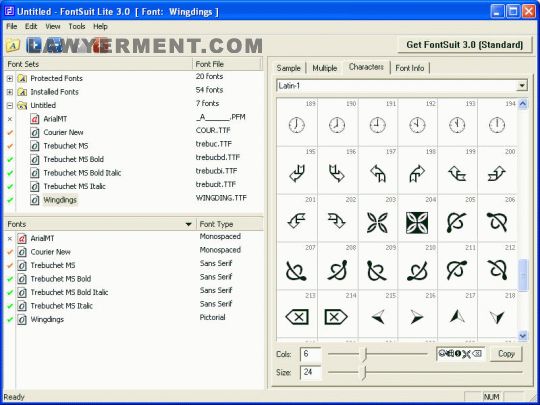Viewport: 540px width, 405px height.
Task: Select arrow glyph 195 in character grid
Action: [x=297, y=173]
